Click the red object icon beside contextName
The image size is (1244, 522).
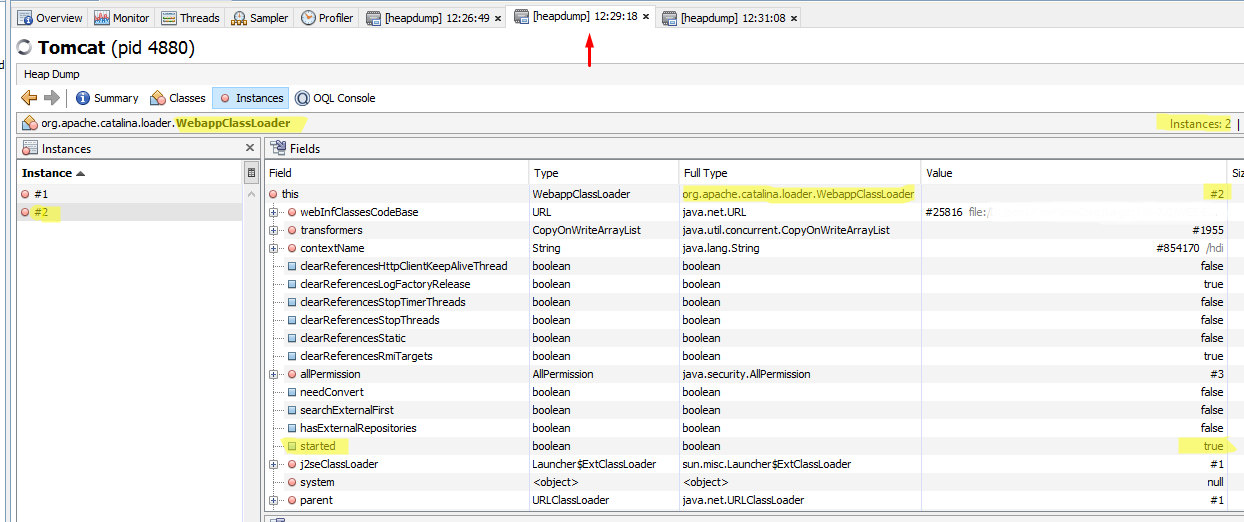(x=292, y=248)
